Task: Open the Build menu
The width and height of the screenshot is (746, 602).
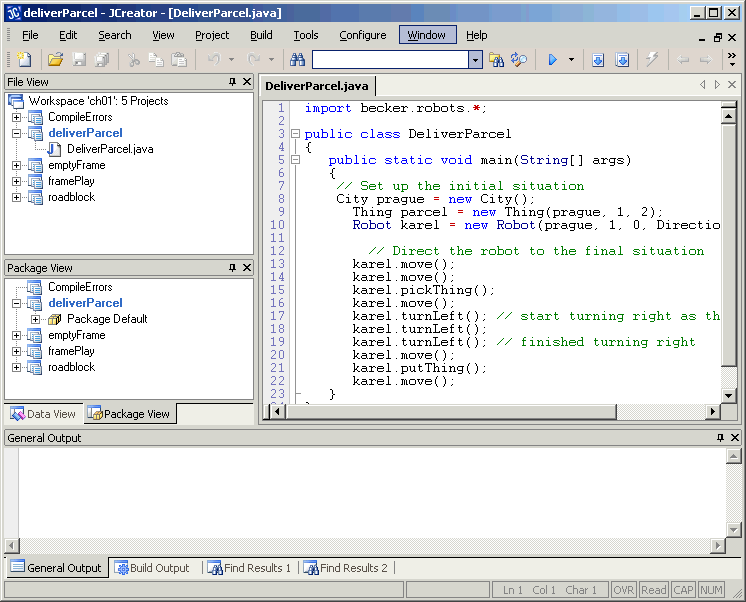Action: (261, 35)
